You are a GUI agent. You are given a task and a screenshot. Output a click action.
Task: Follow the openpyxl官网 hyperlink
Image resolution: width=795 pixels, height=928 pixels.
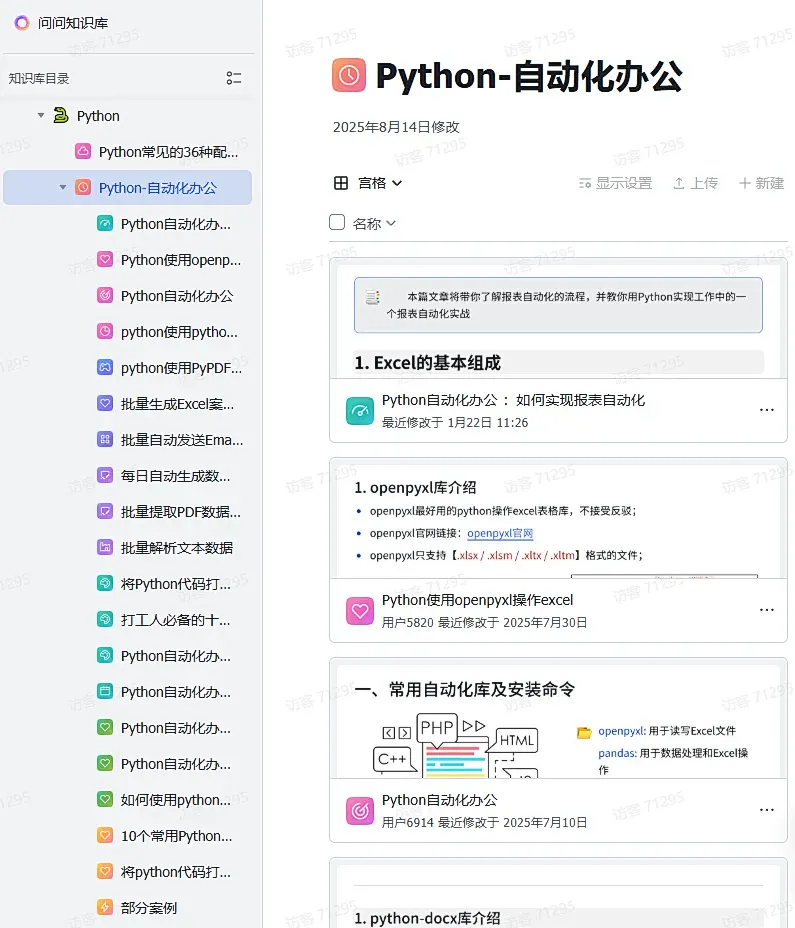tap(500, 533)
